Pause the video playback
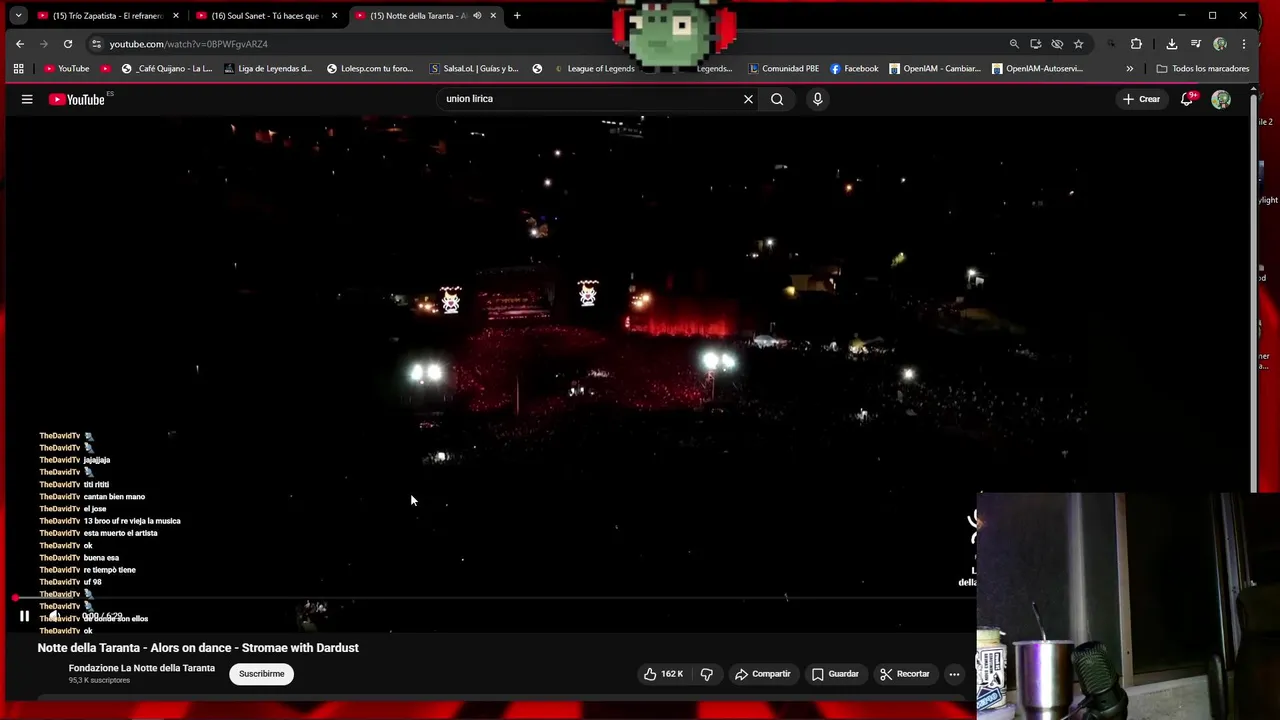 tap(24, 616)
